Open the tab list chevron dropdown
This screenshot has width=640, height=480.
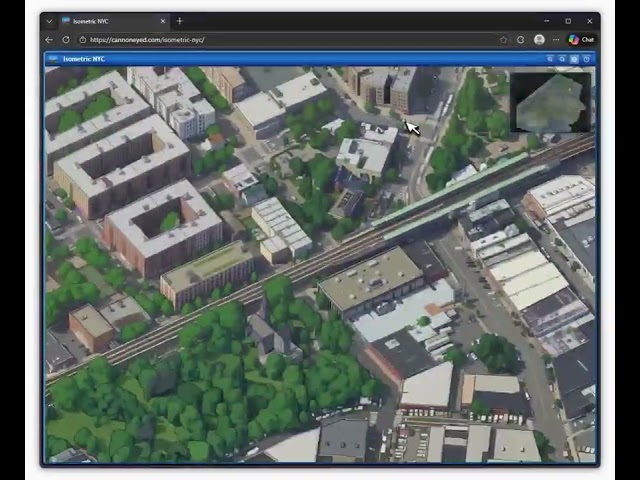click(x=49, y=21)
